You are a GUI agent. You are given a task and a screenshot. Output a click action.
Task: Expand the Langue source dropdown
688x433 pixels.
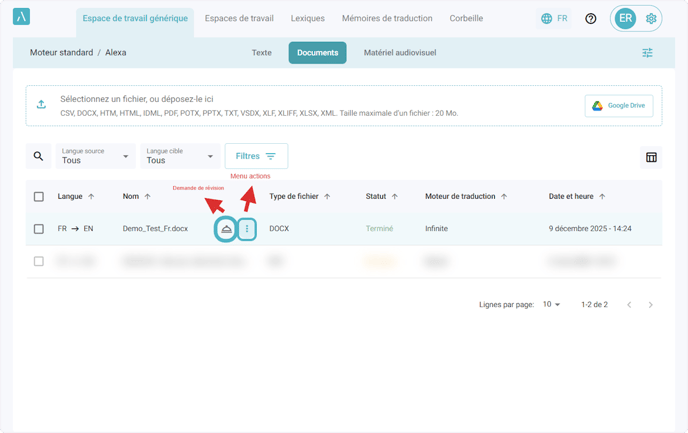(x=95, y=156)
